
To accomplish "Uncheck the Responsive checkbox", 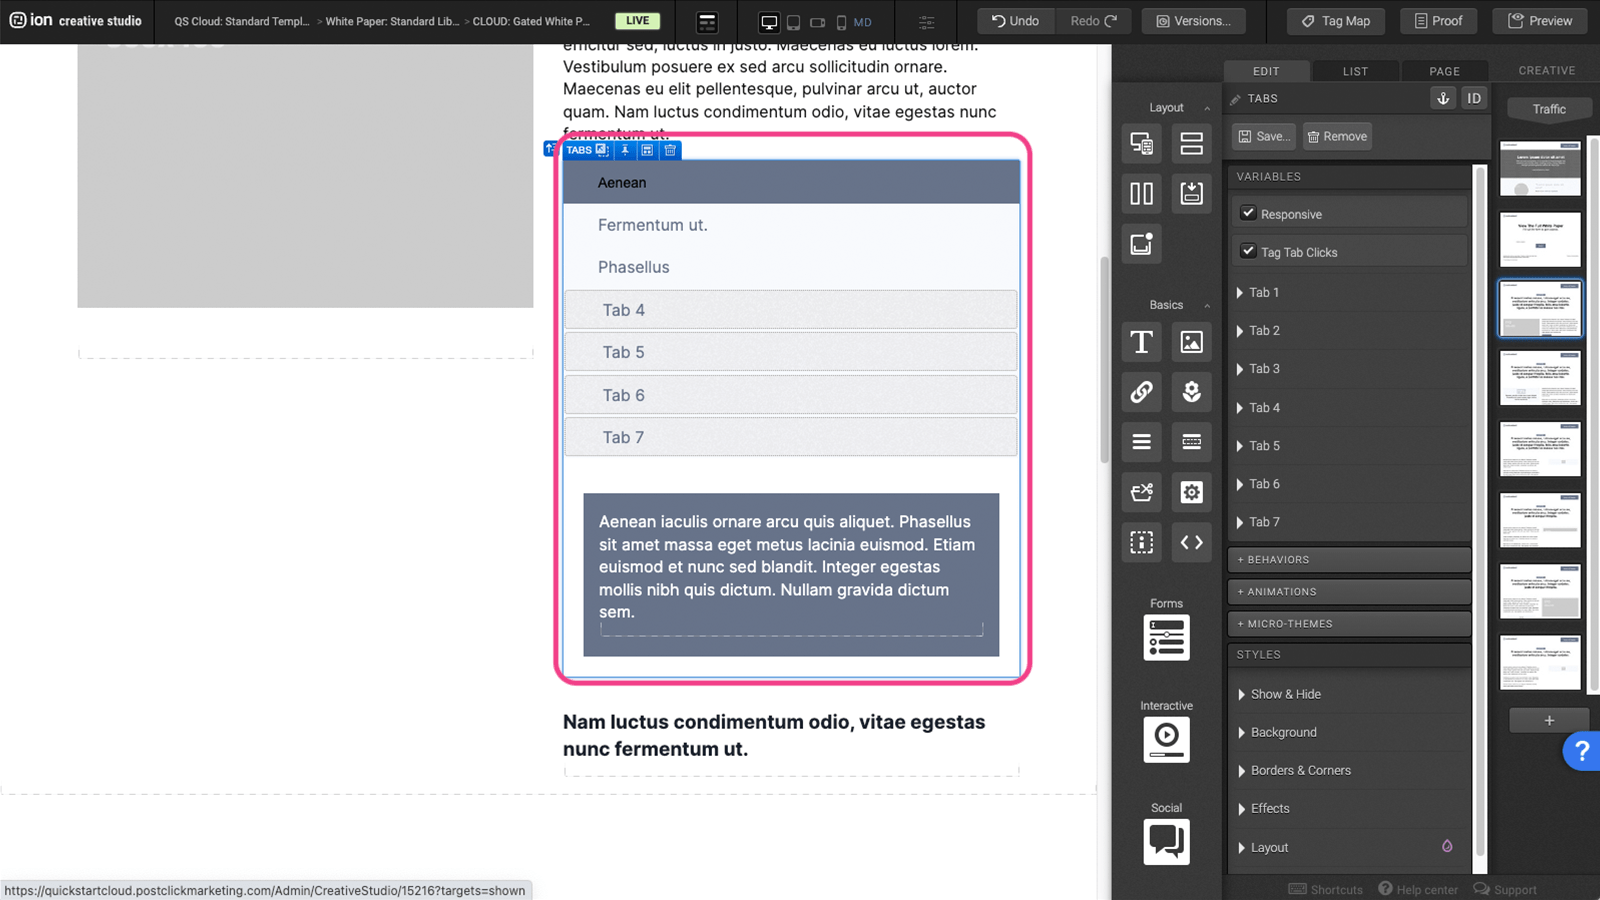I will pos(1248,213).
